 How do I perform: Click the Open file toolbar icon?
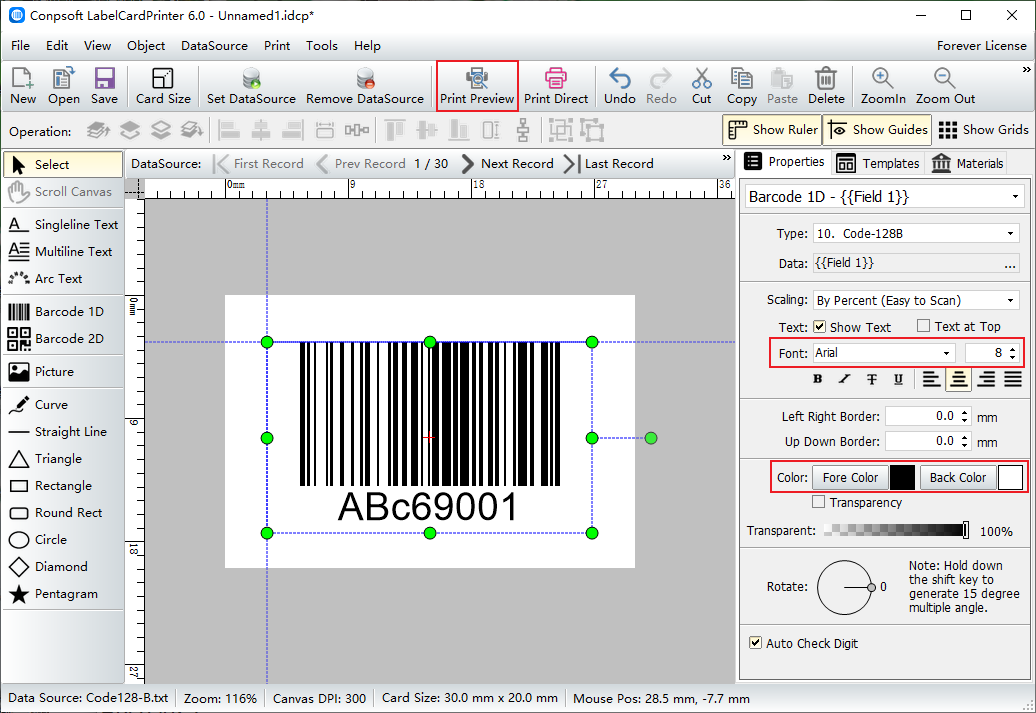tap(63, 86)
